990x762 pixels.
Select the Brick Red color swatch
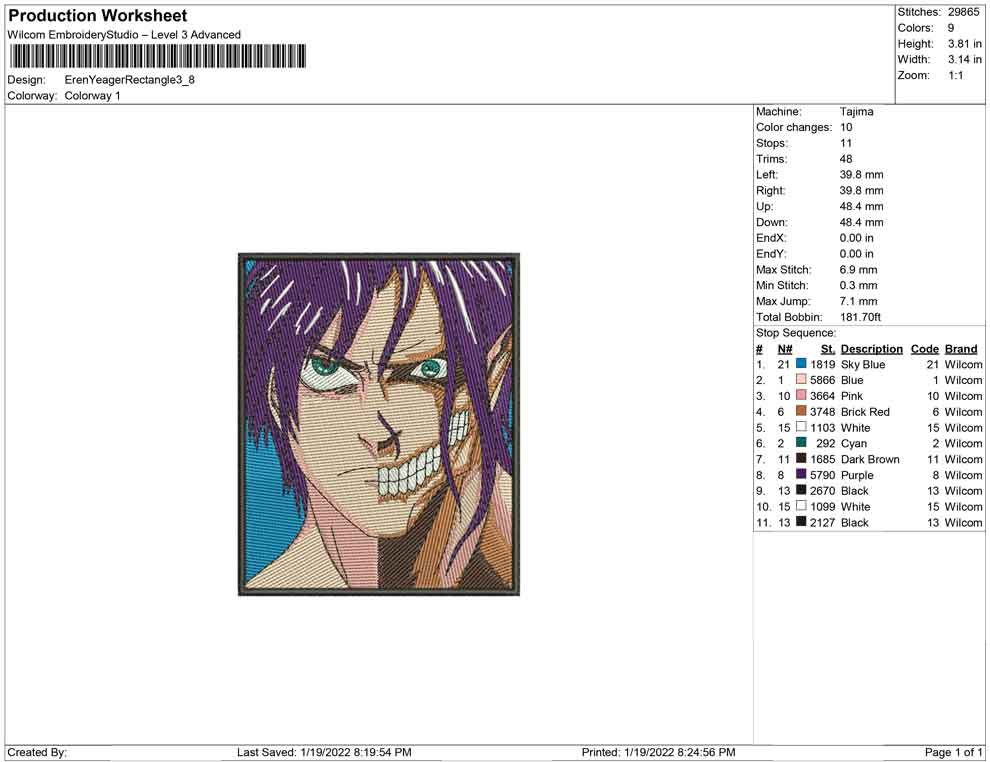[801, 411]
